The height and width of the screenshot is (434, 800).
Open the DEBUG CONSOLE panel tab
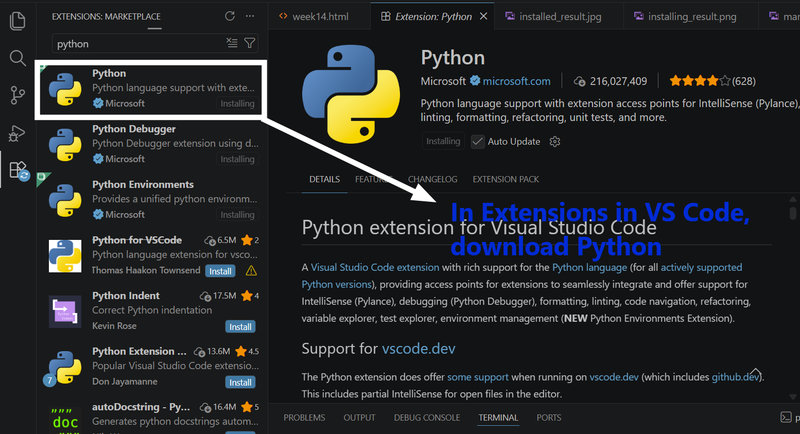(x=427, y=418)
